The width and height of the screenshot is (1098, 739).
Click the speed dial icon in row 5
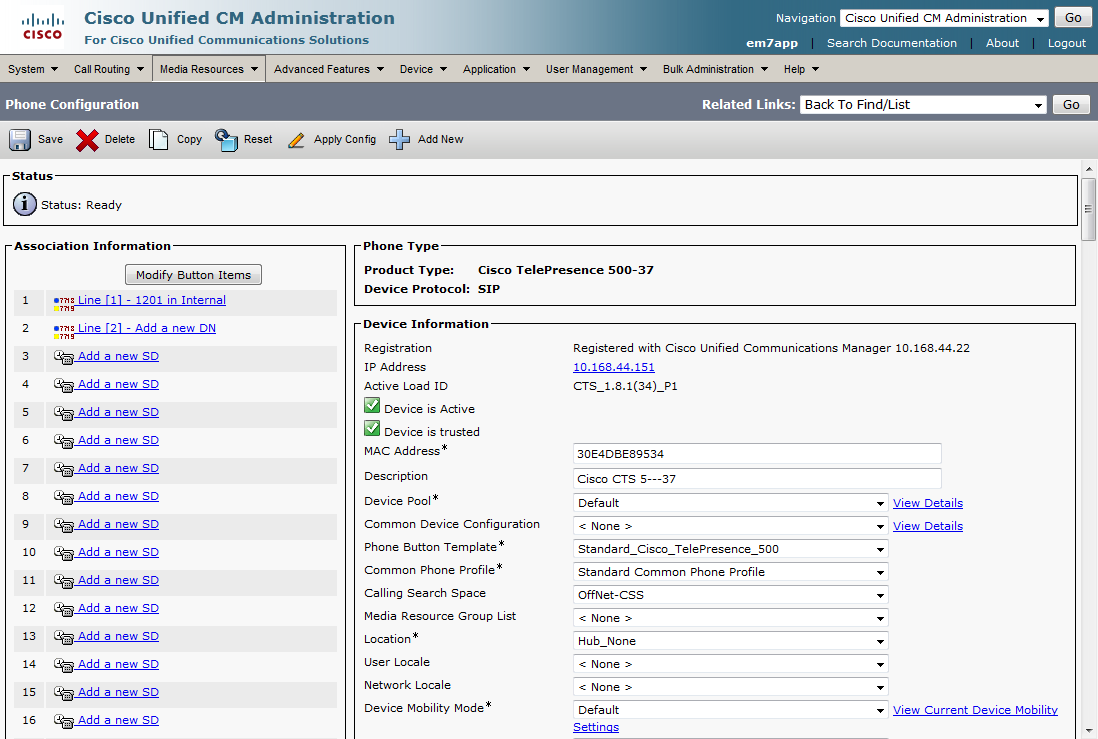64,413
